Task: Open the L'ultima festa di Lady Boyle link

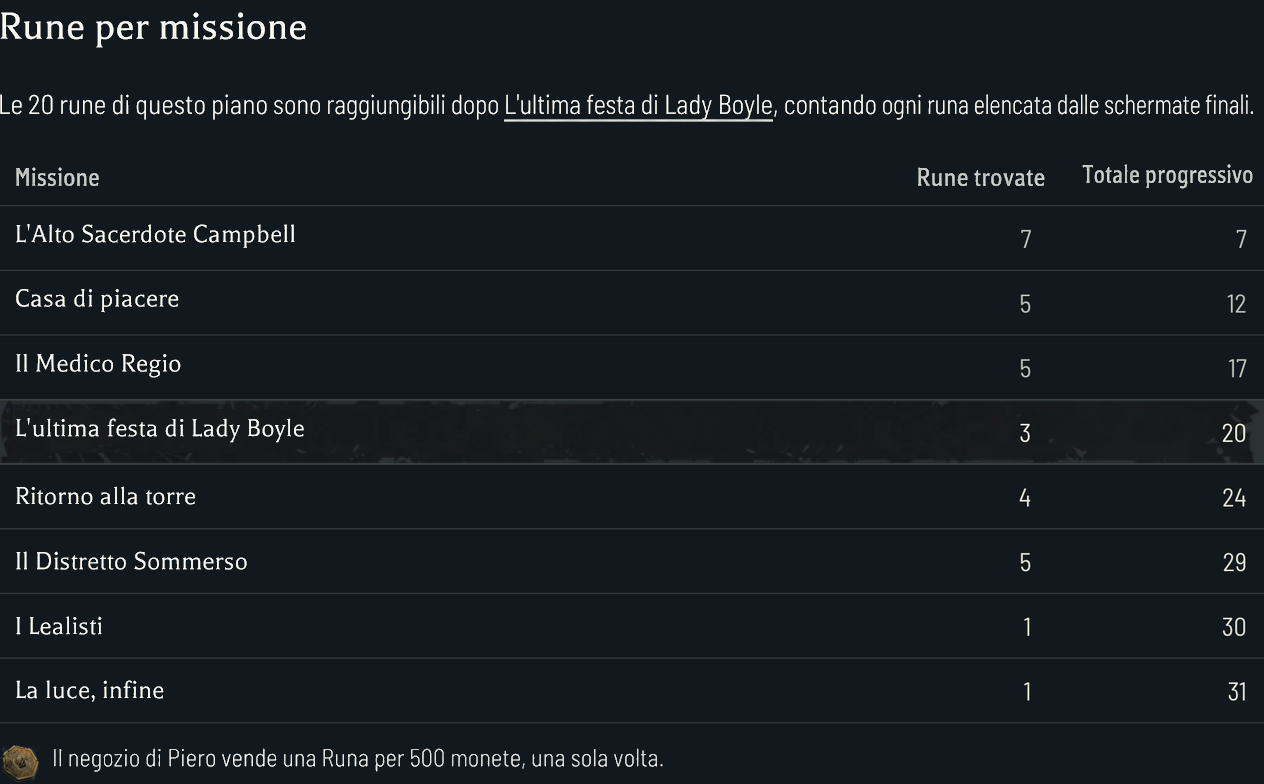Action: (638, 105)
